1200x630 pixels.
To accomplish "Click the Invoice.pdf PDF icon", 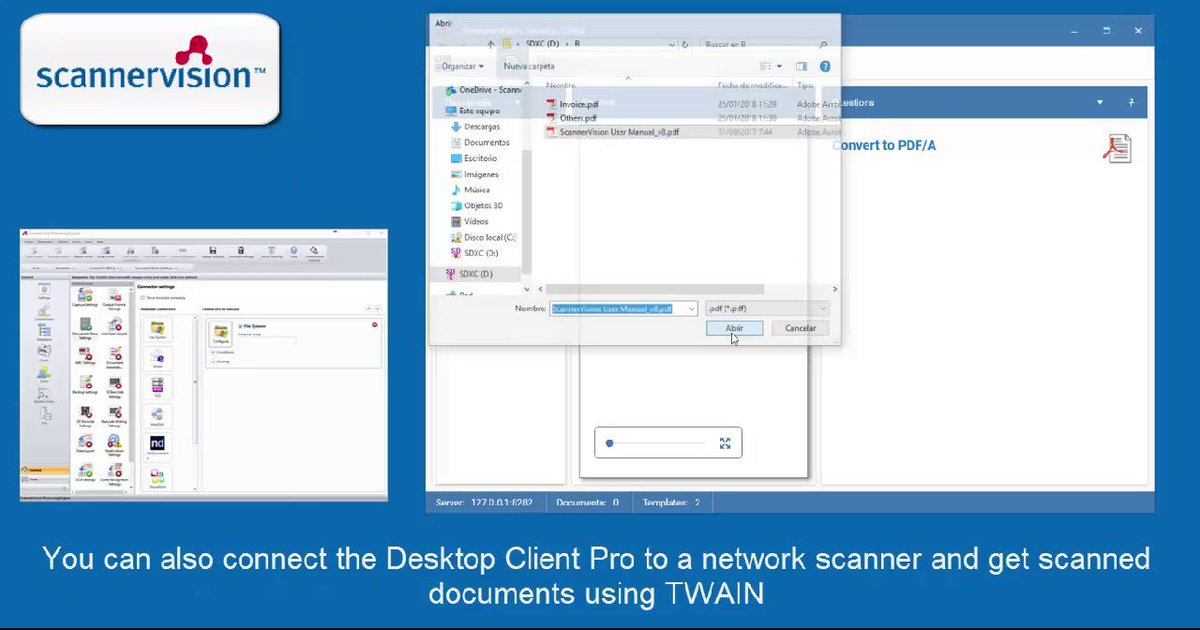I will point(551,103).
